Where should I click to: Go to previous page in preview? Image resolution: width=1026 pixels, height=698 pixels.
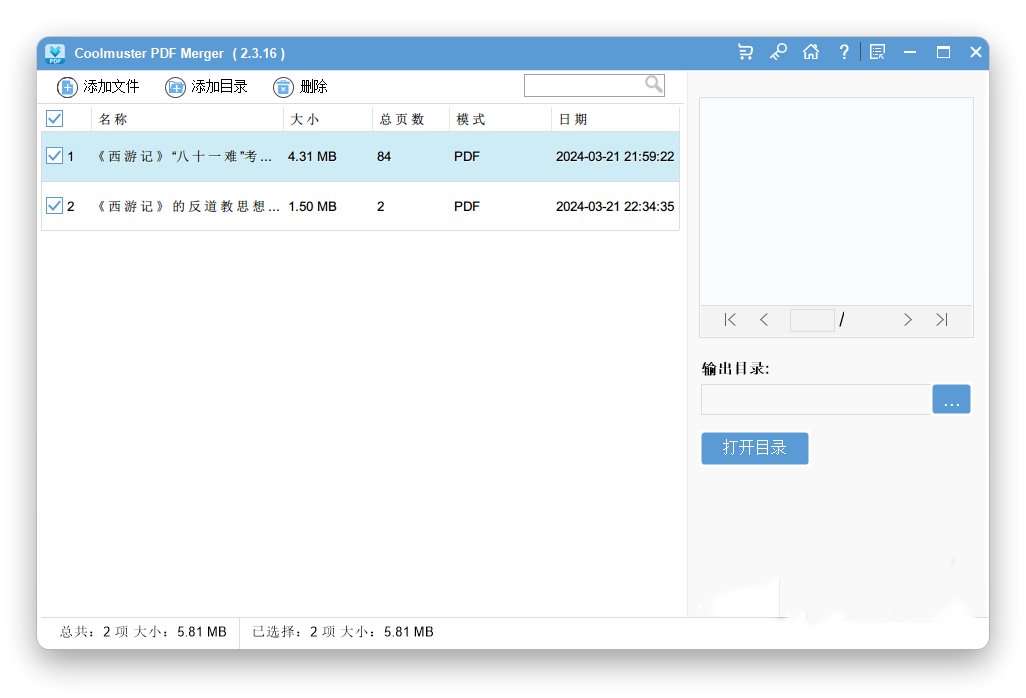(764, 320)
